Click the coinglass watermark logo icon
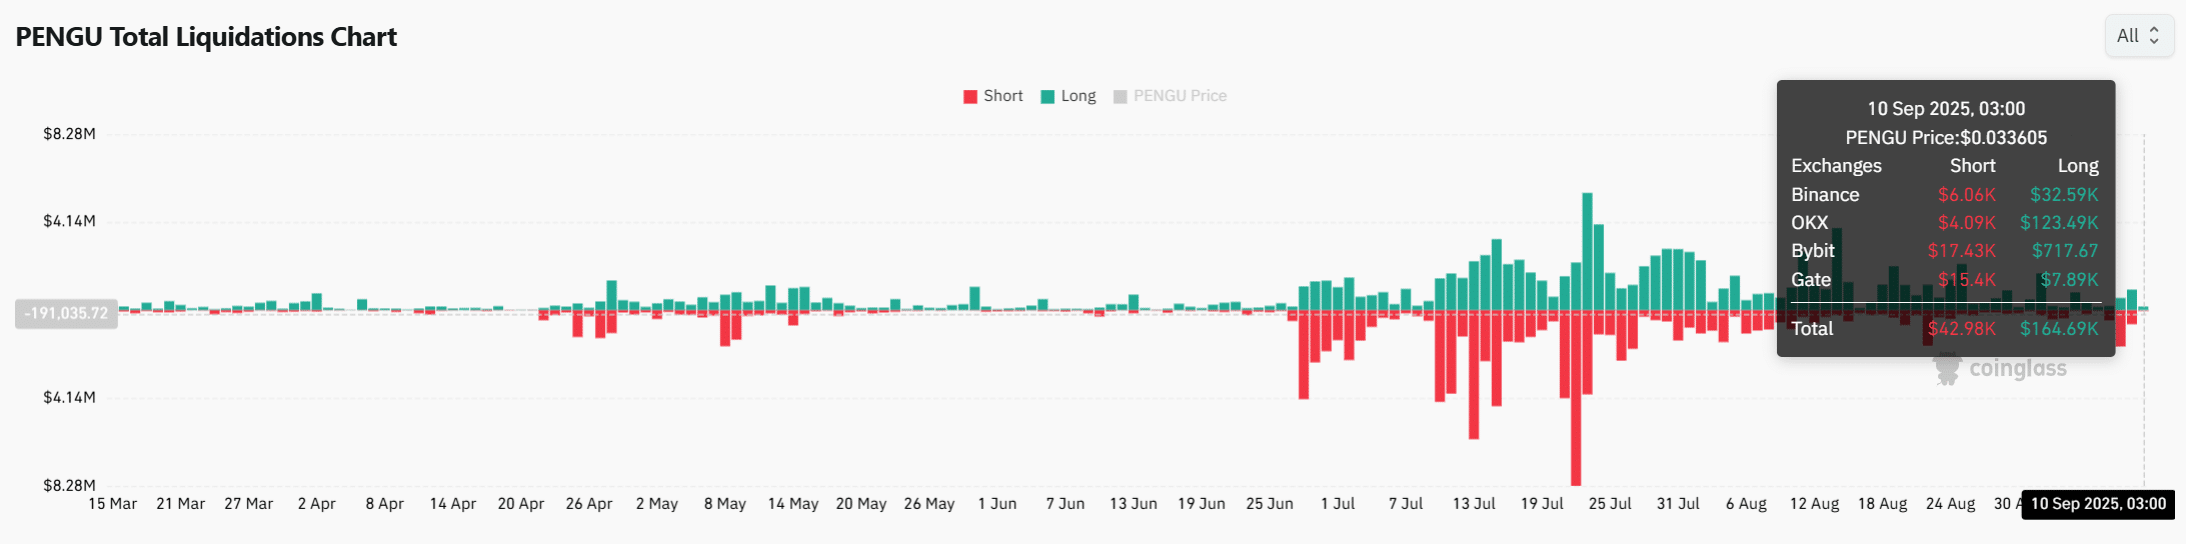This screenshot has height=544, width=2186. pyautogui.click(x=1947, y=369)
